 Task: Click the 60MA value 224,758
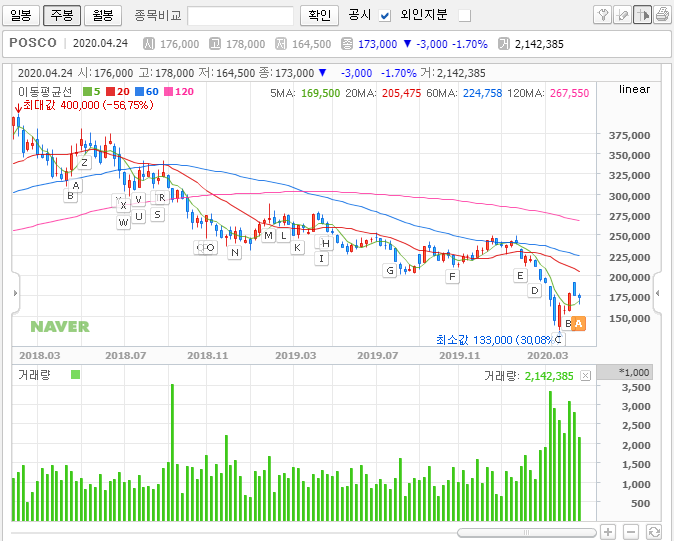pos(482,93)
